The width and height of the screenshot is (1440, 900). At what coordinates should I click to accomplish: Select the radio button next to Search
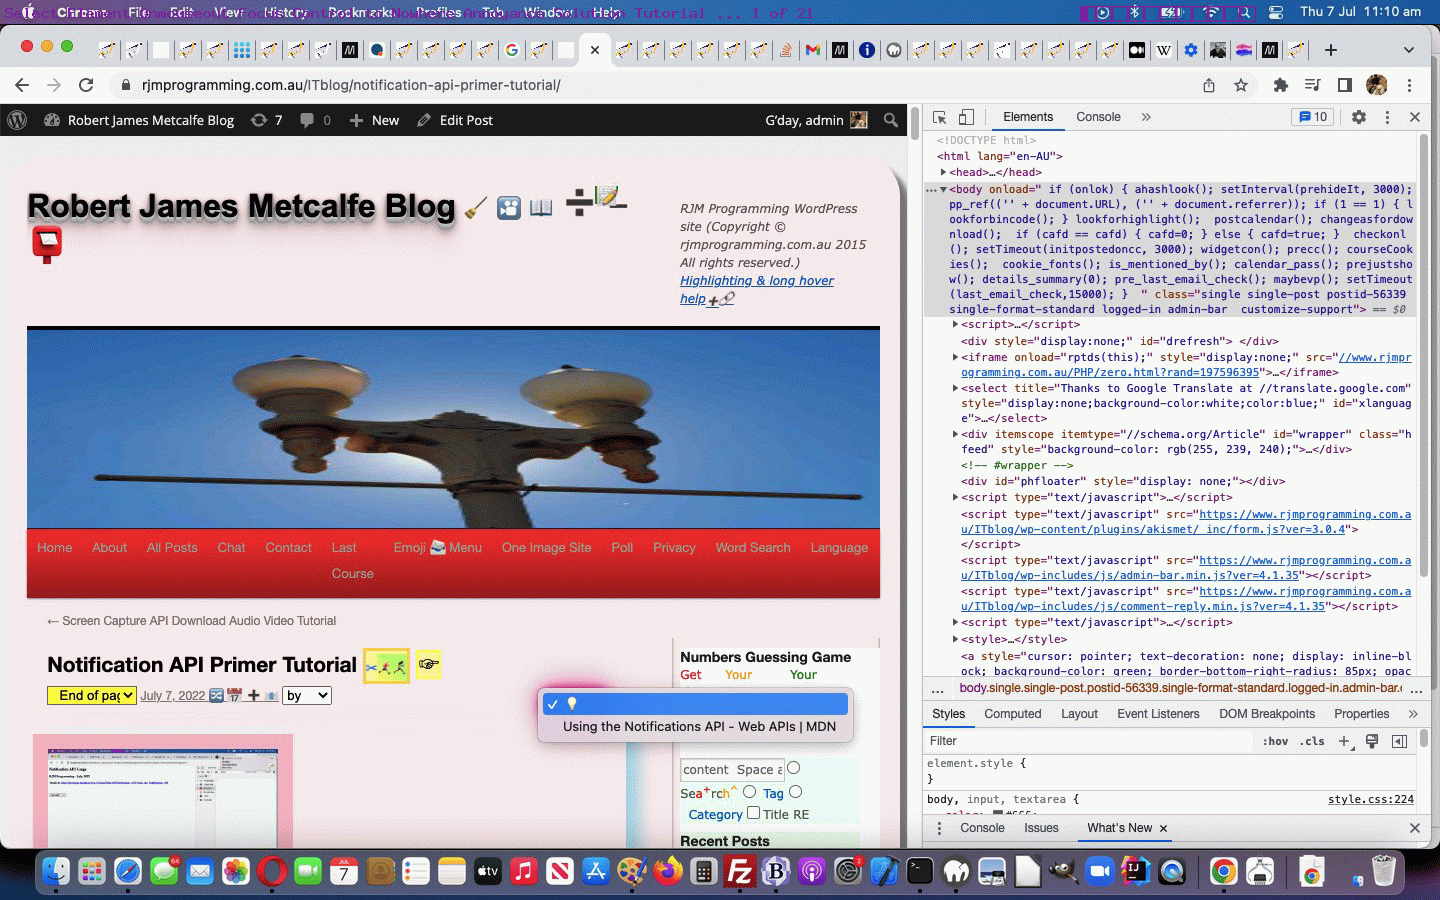[x=749, y=792]
